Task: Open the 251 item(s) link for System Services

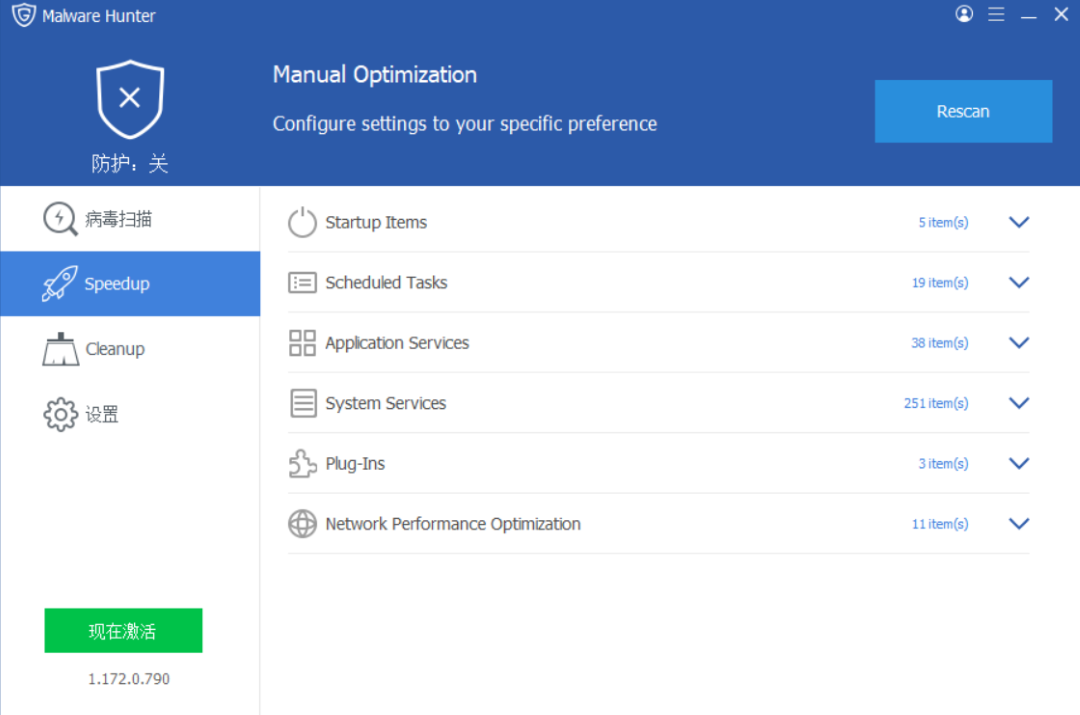Action: 936,403
